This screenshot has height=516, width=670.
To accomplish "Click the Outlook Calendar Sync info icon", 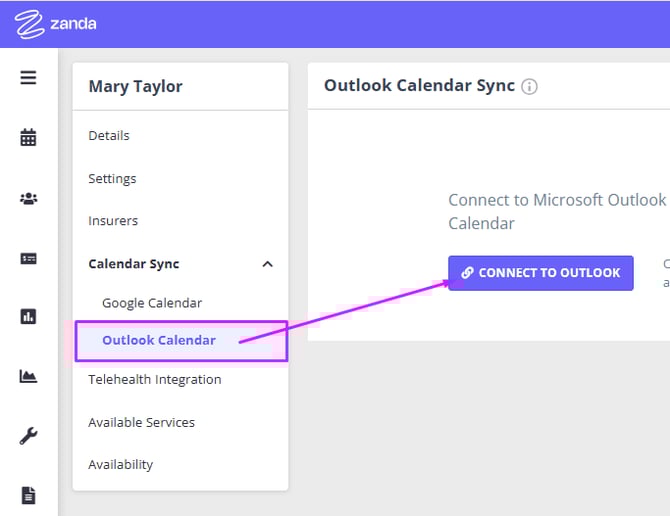I will point(530,86).
